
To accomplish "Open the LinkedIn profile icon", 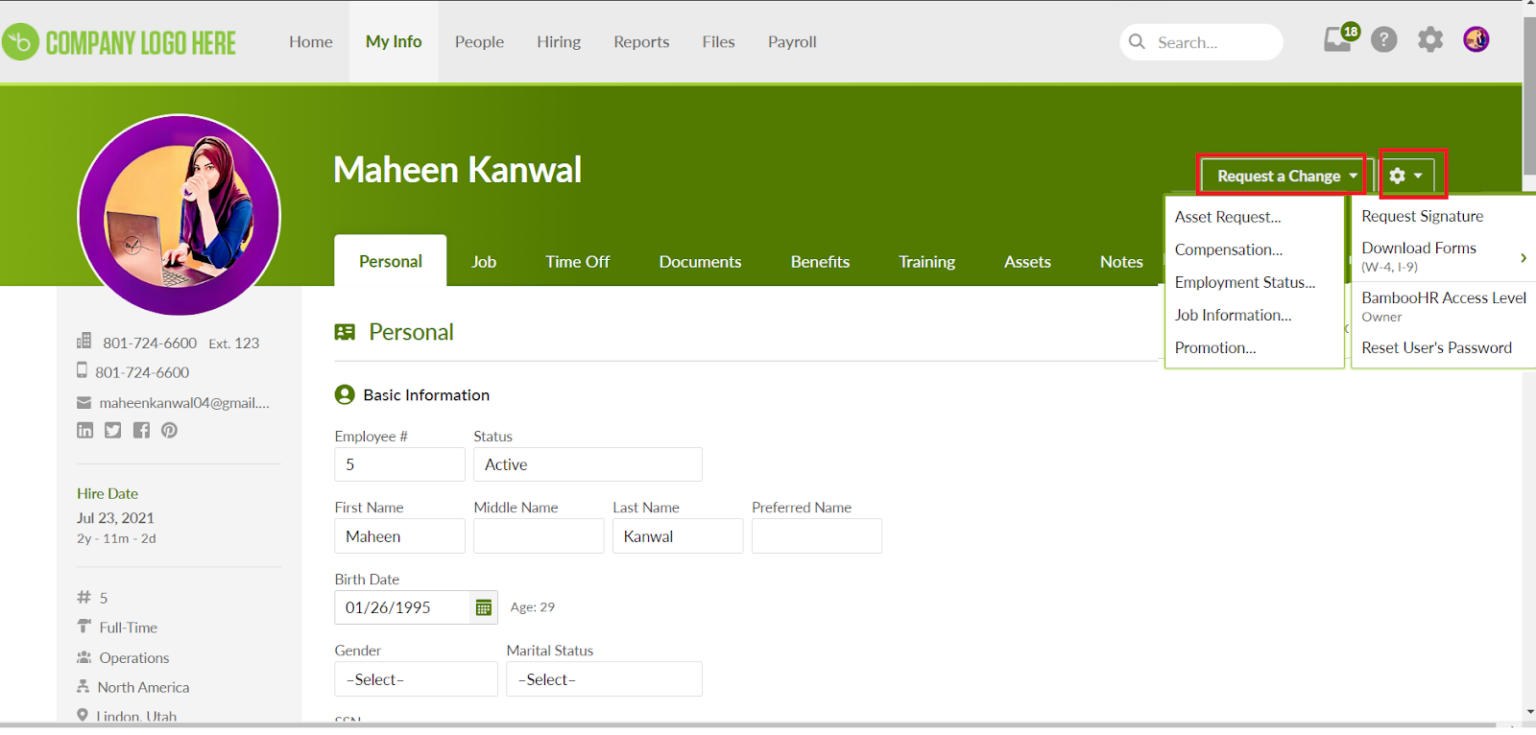I will (85, 430).
